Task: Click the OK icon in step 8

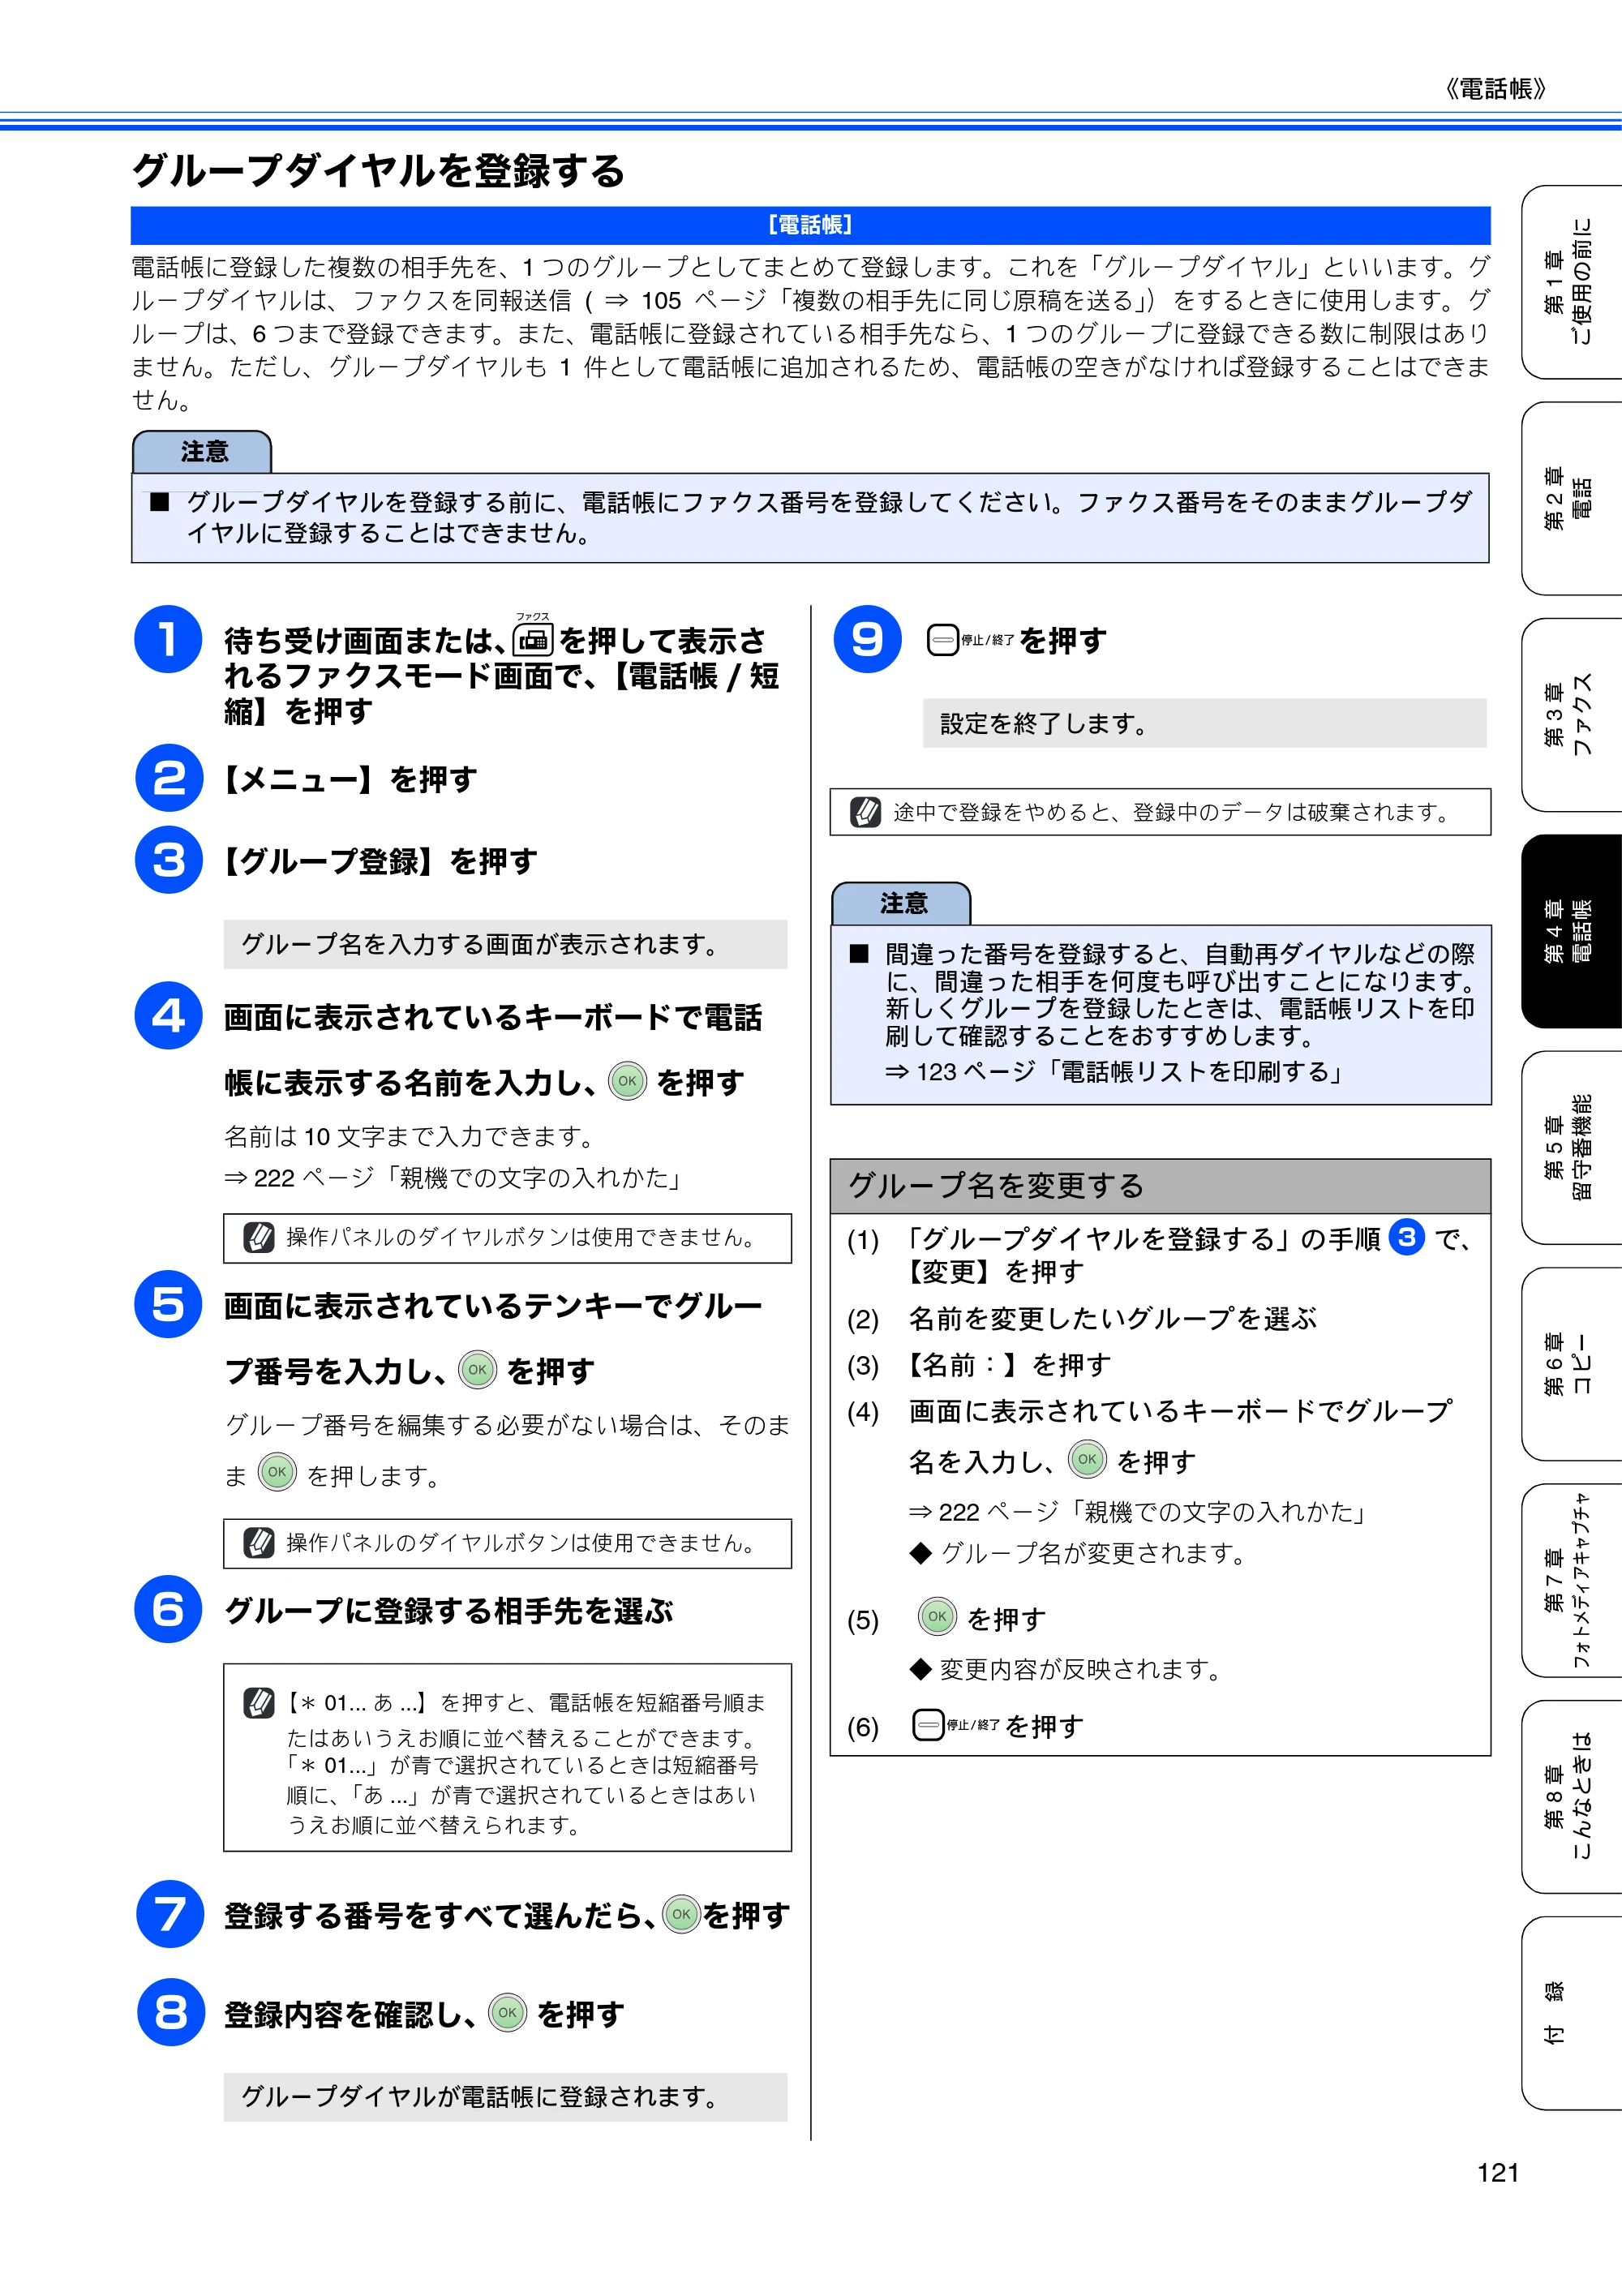Action: click(508, 2012)
